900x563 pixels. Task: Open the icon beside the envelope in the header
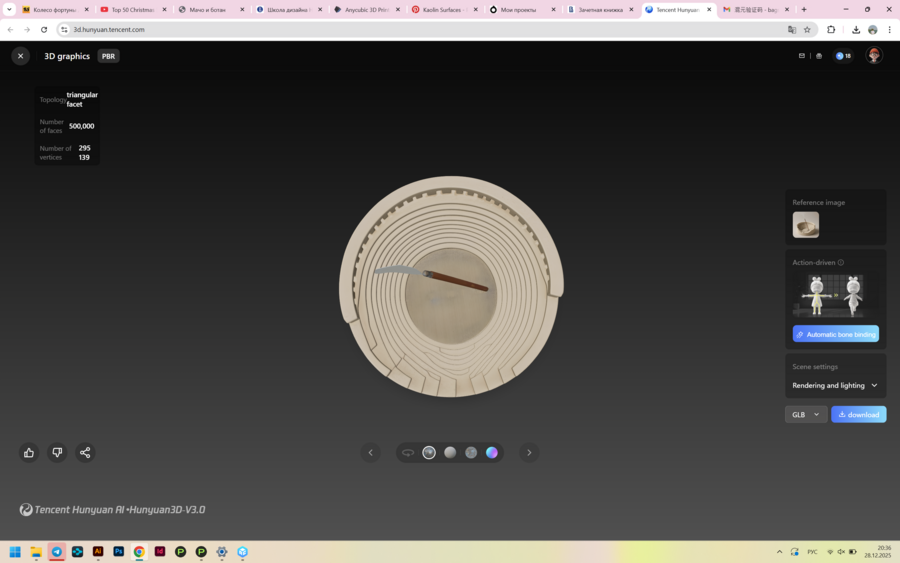819,56
